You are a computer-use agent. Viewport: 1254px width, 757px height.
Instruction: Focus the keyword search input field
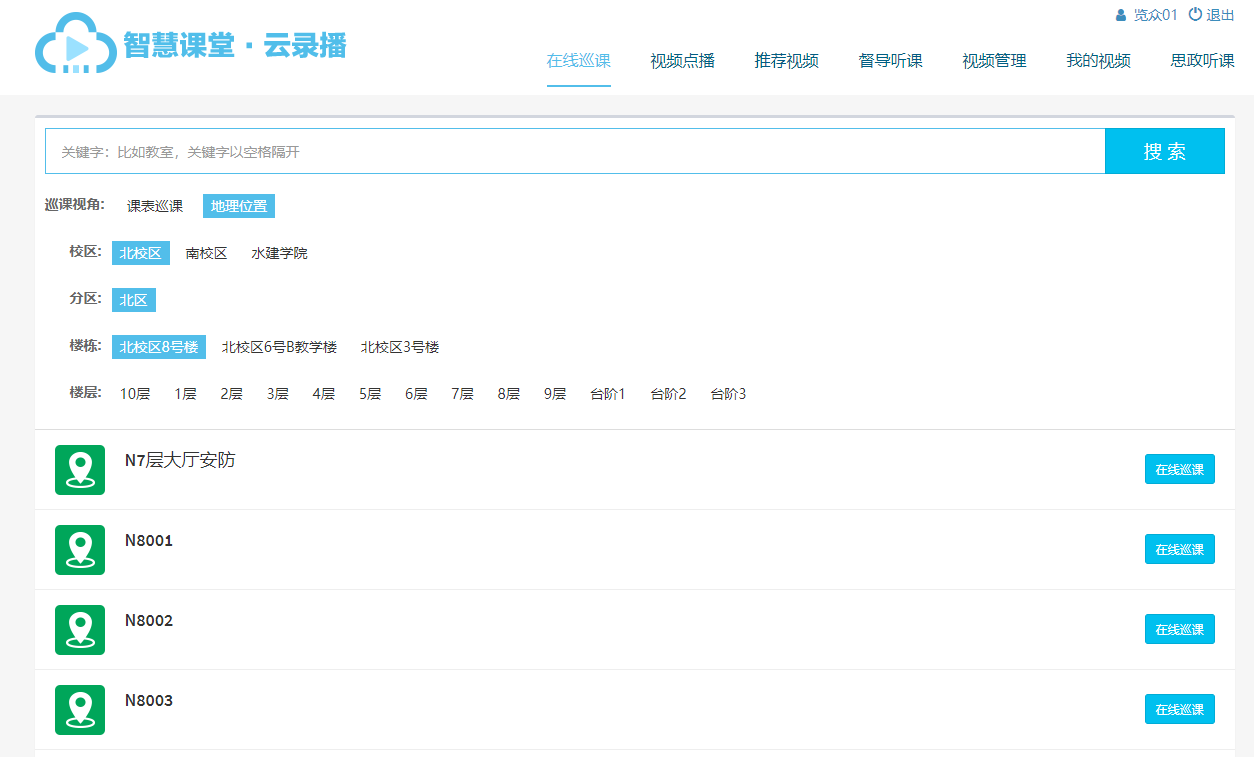tap(575, 151)
